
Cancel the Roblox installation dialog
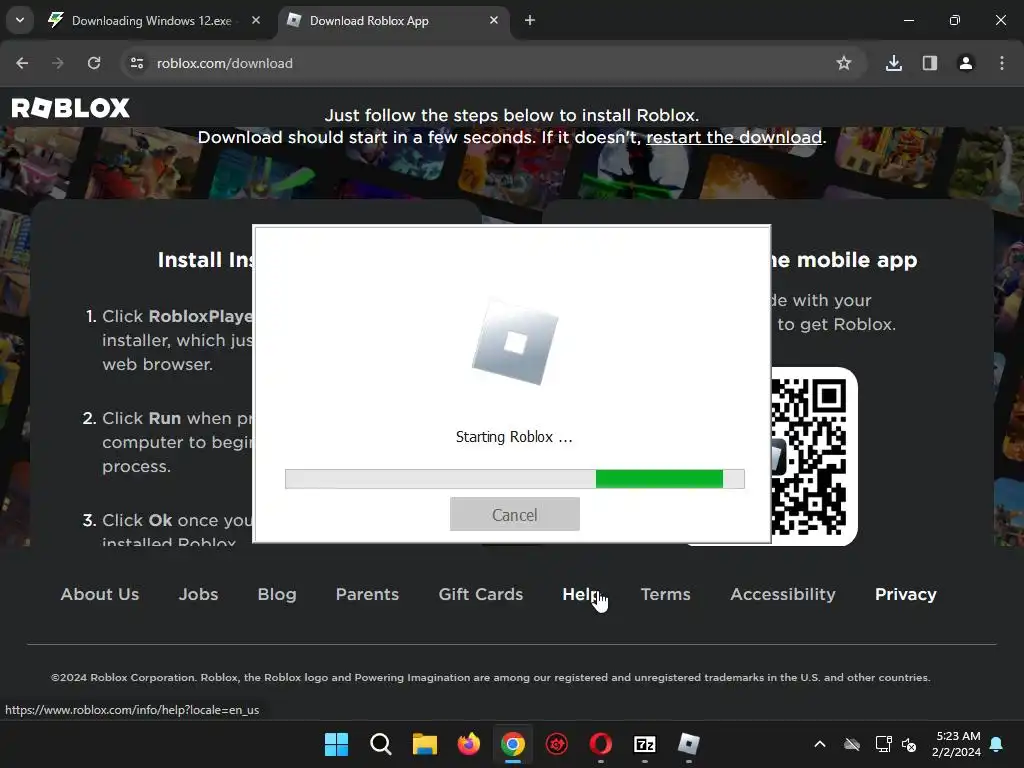click(515, 514)
